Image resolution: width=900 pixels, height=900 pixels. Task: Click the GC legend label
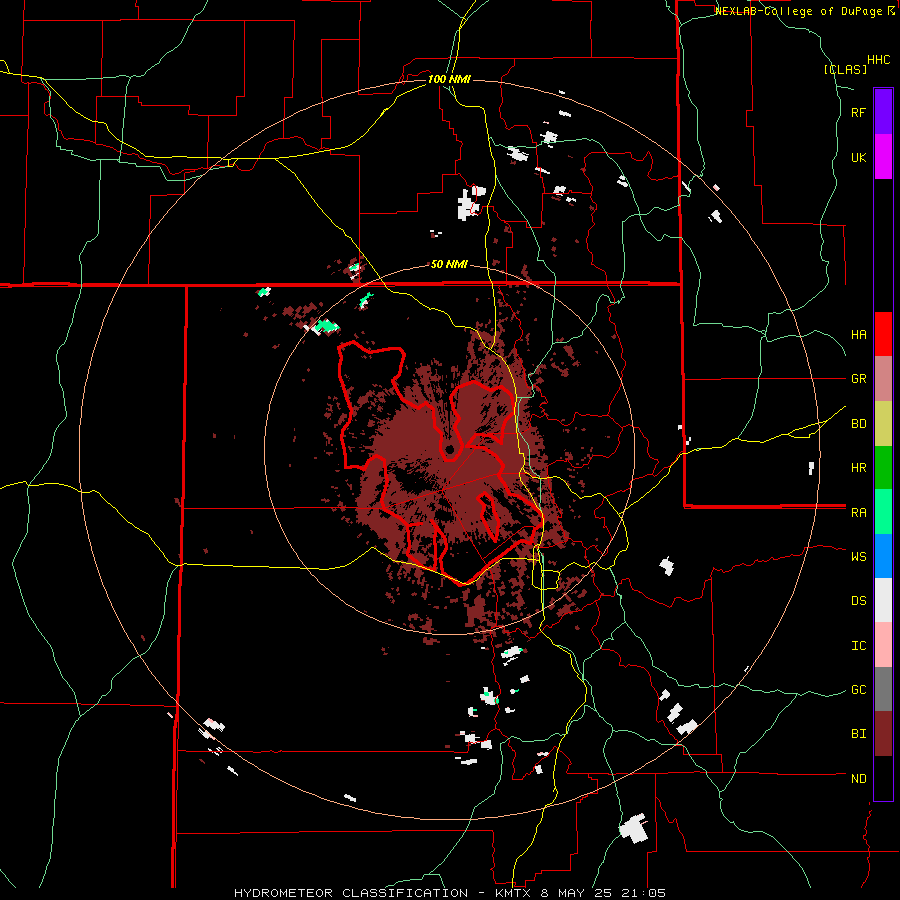(858, 690)
